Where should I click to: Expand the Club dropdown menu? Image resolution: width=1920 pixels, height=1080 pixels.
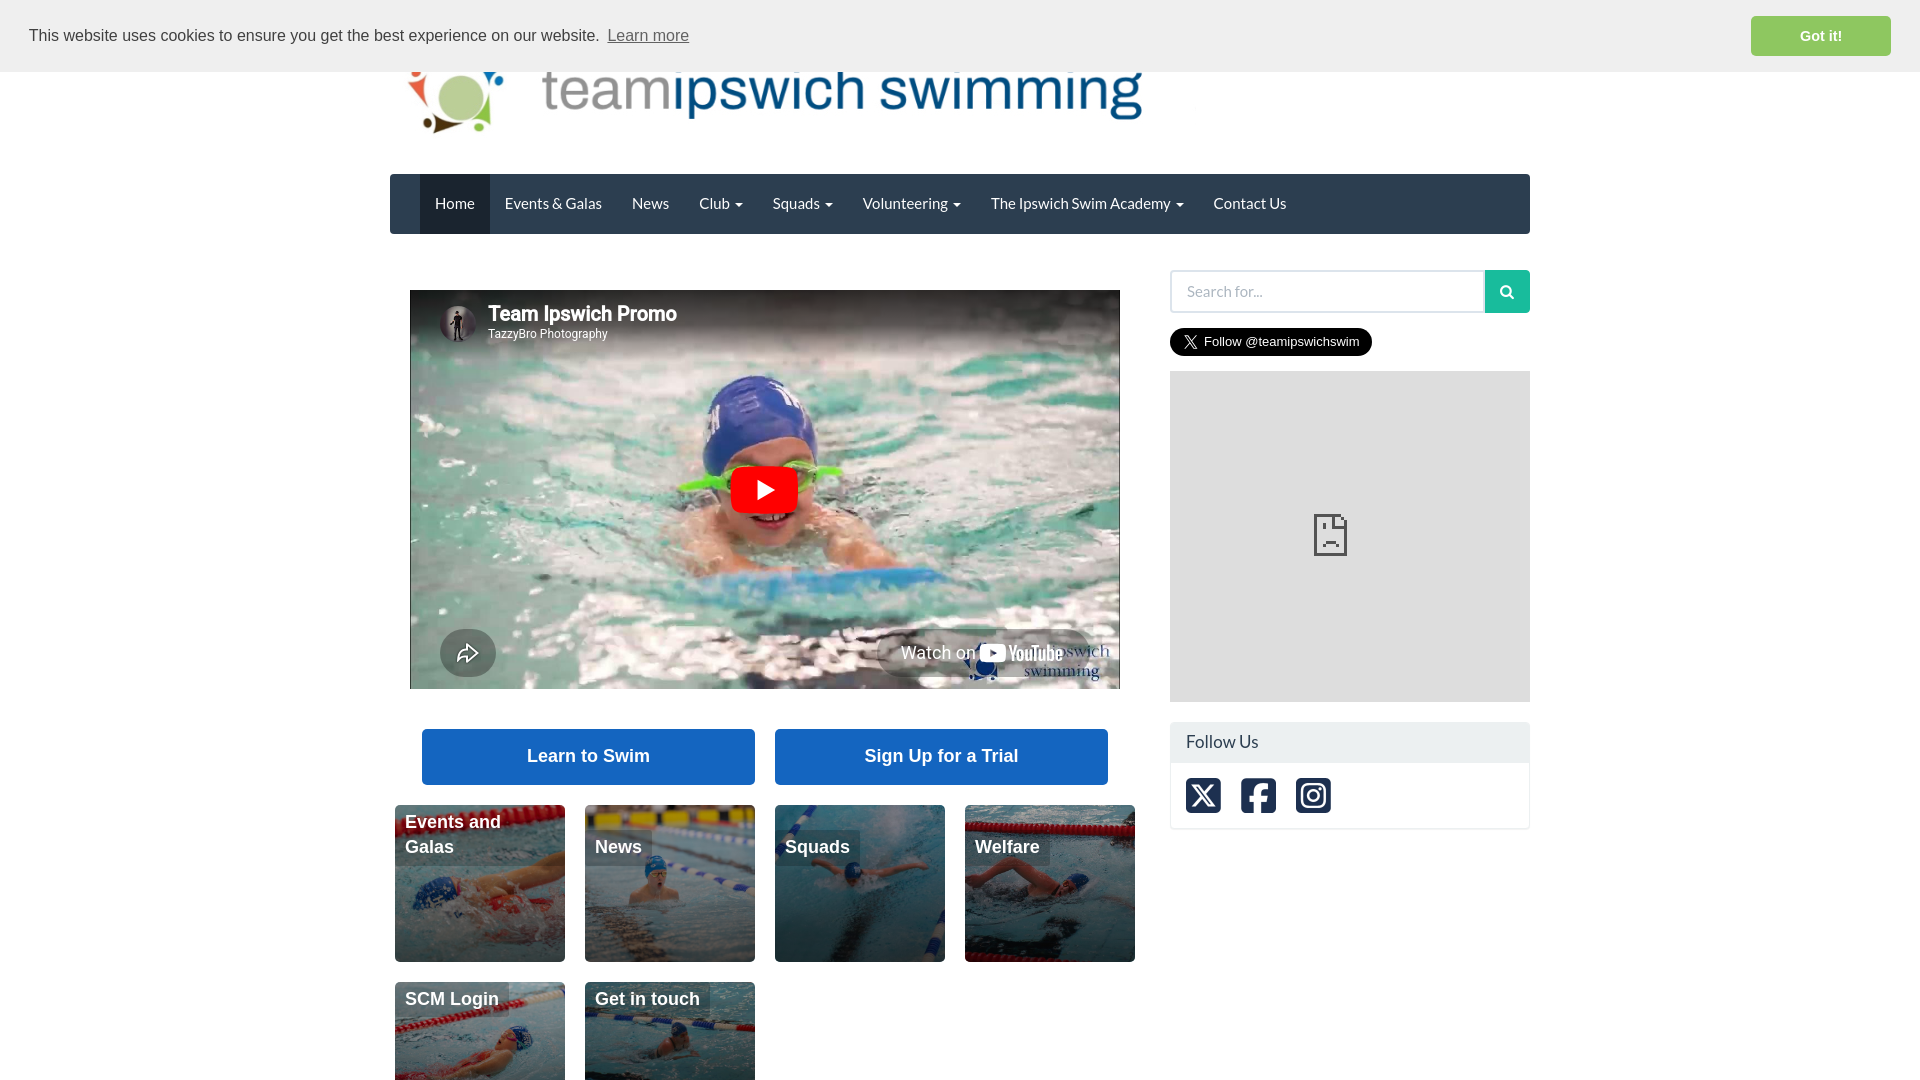point(720,204)
